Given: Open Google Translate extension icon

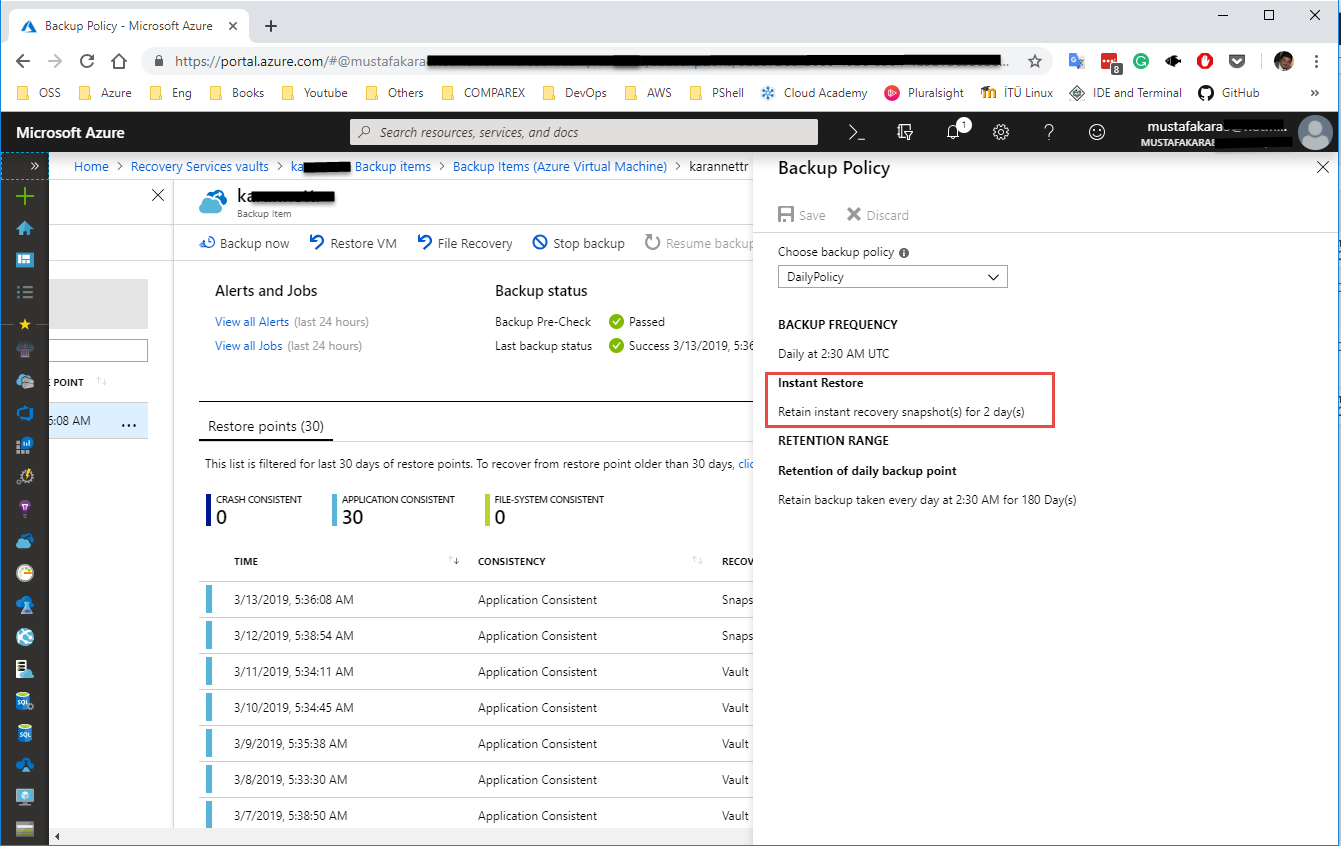Looking at the screenshot, I should coord(1076,61).
